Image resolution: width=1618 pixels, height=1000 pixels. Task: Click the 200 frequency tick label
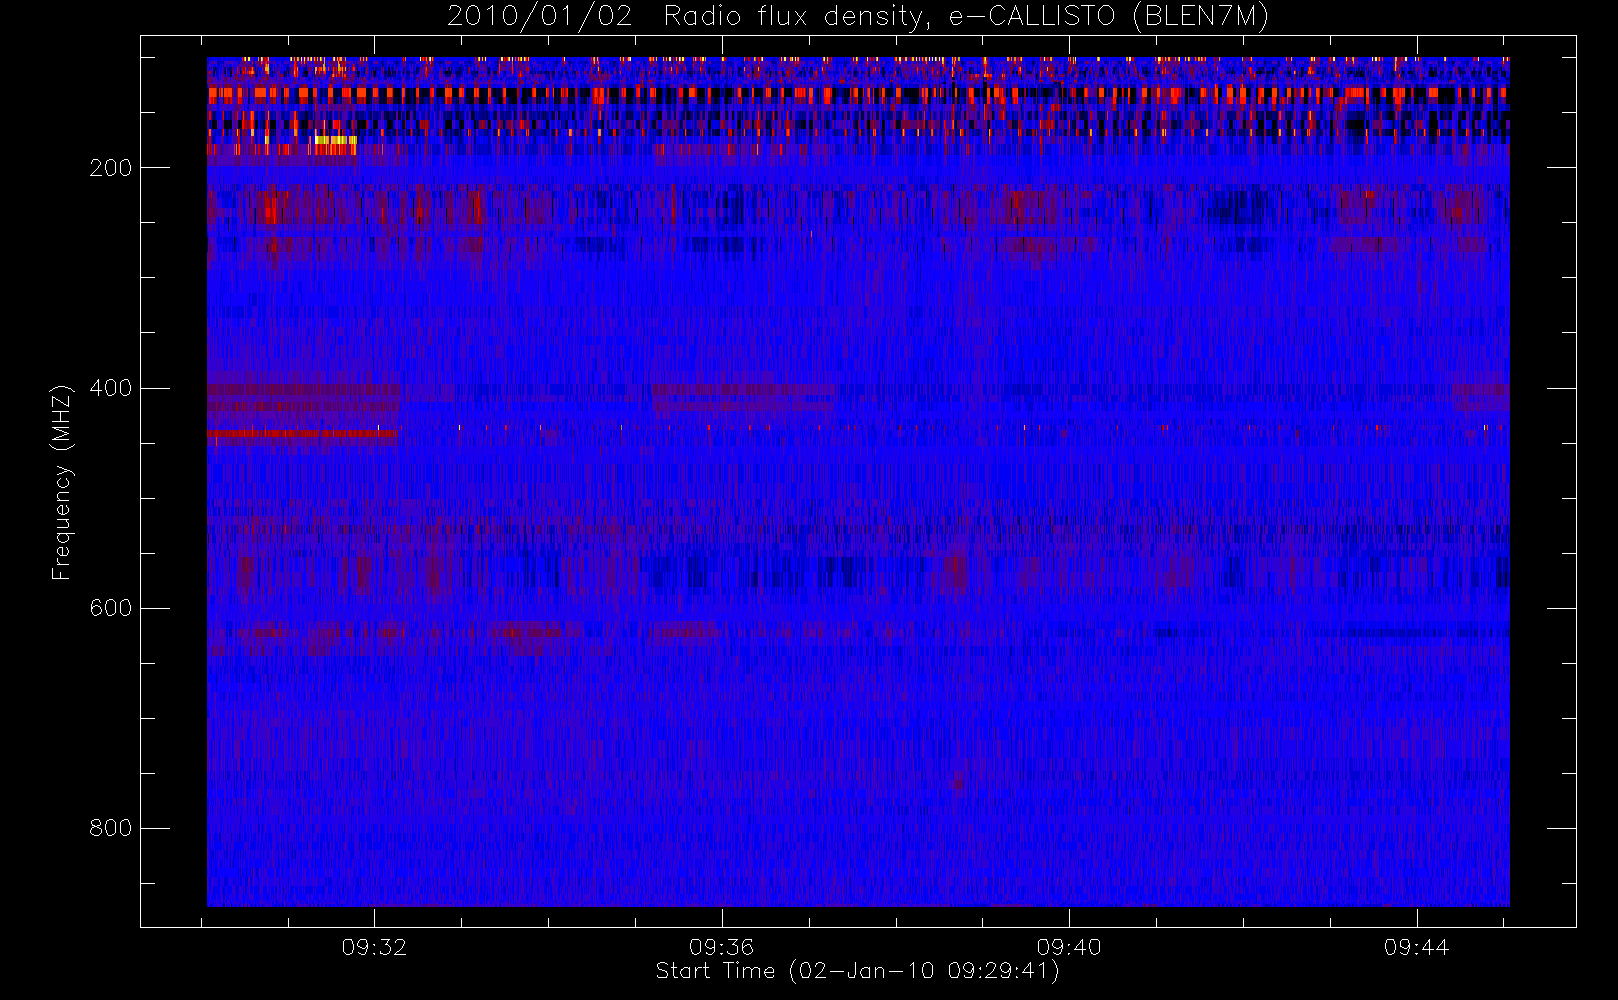point(110,168)
